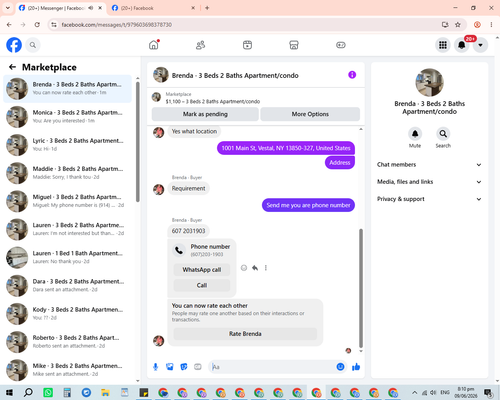Open the Marketplace storefront icon

click(294, 45)
